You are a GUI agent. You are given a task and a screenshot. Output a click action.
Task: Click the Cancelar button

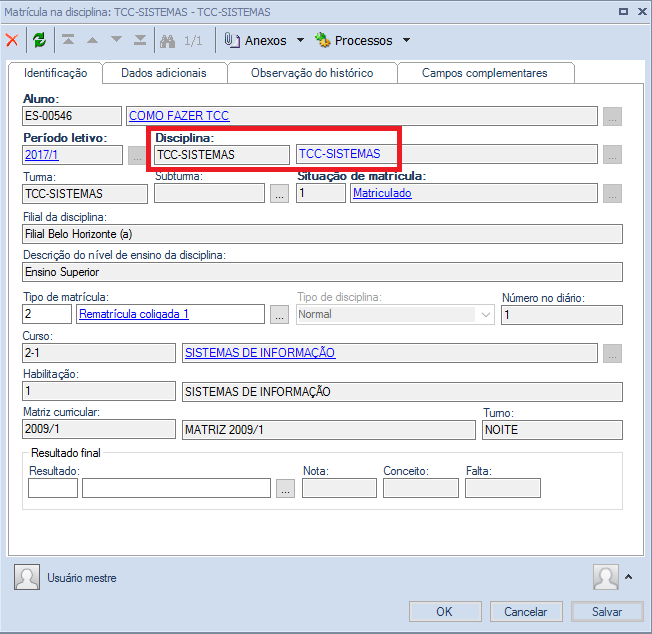526,612
